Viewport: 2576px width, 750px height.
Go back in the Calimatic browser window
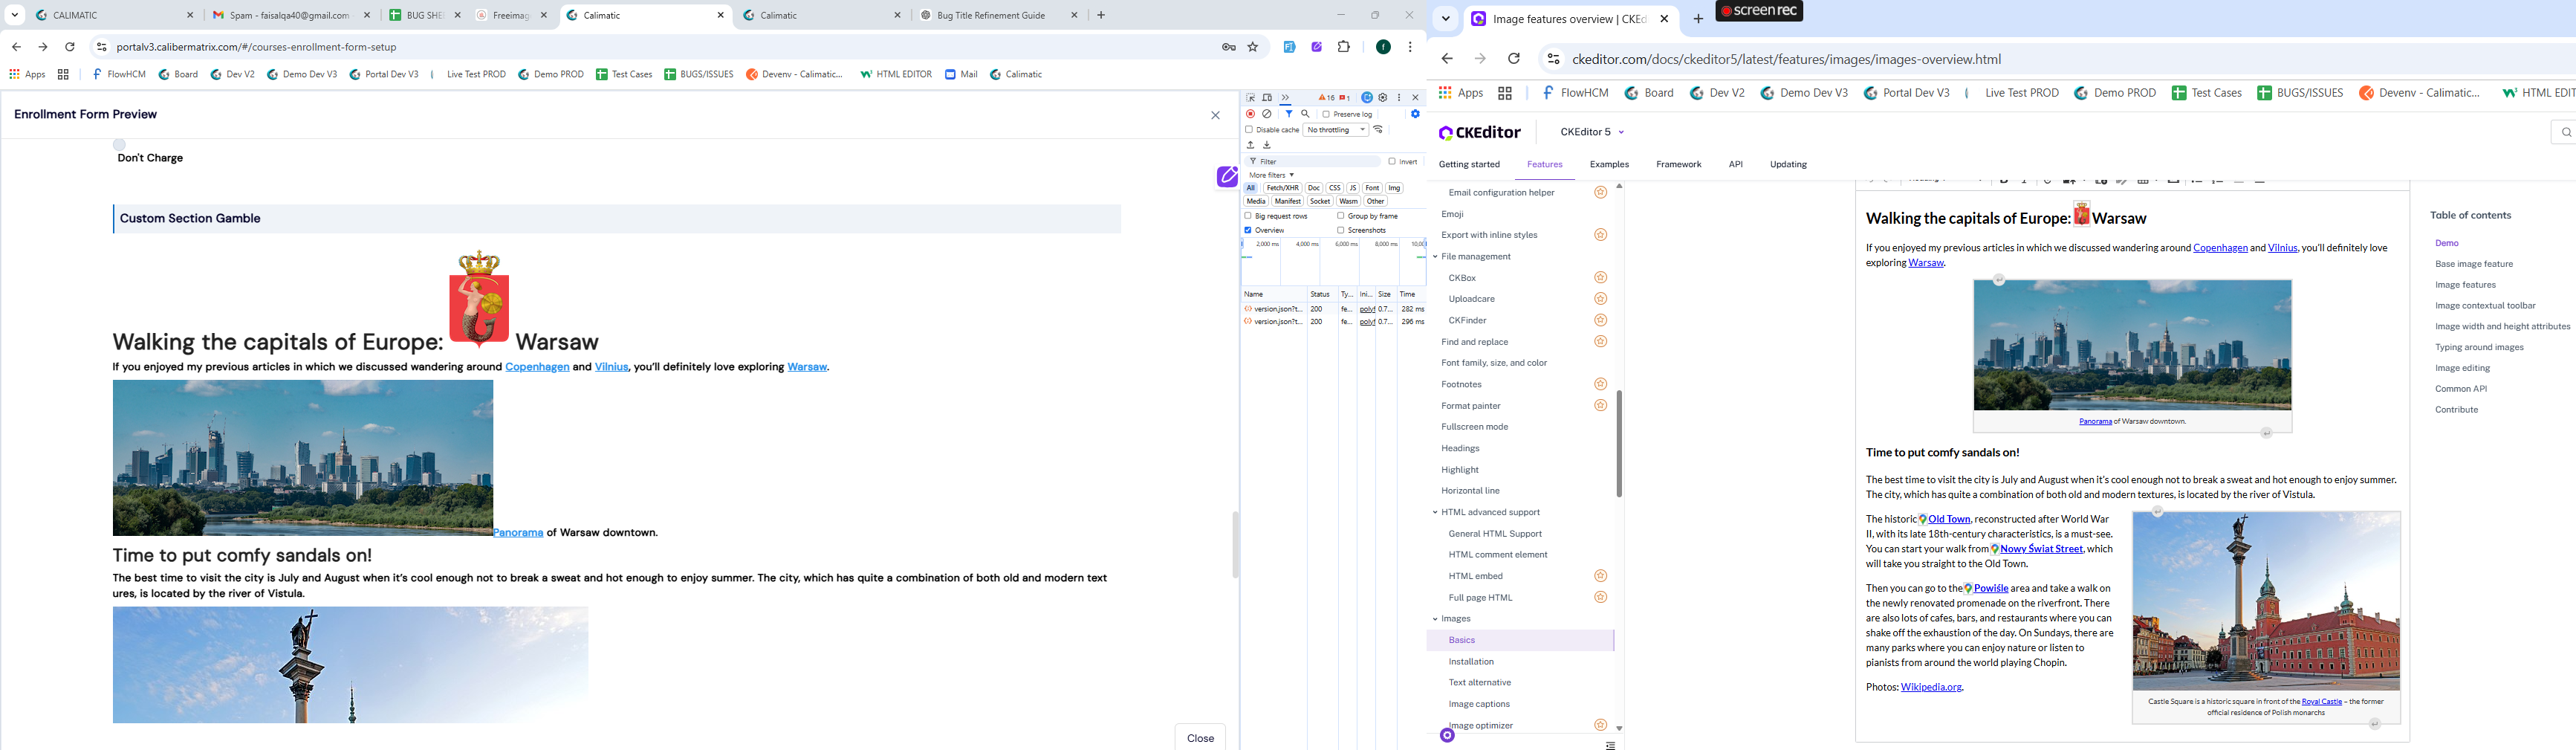pos(16,47)
